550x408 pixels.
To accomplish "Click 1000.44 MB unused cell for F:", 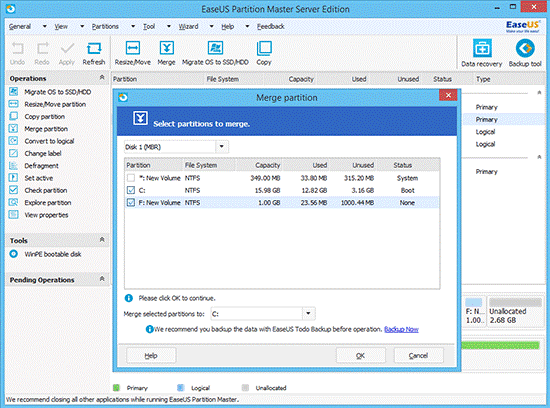I will (x=357, y=202).
